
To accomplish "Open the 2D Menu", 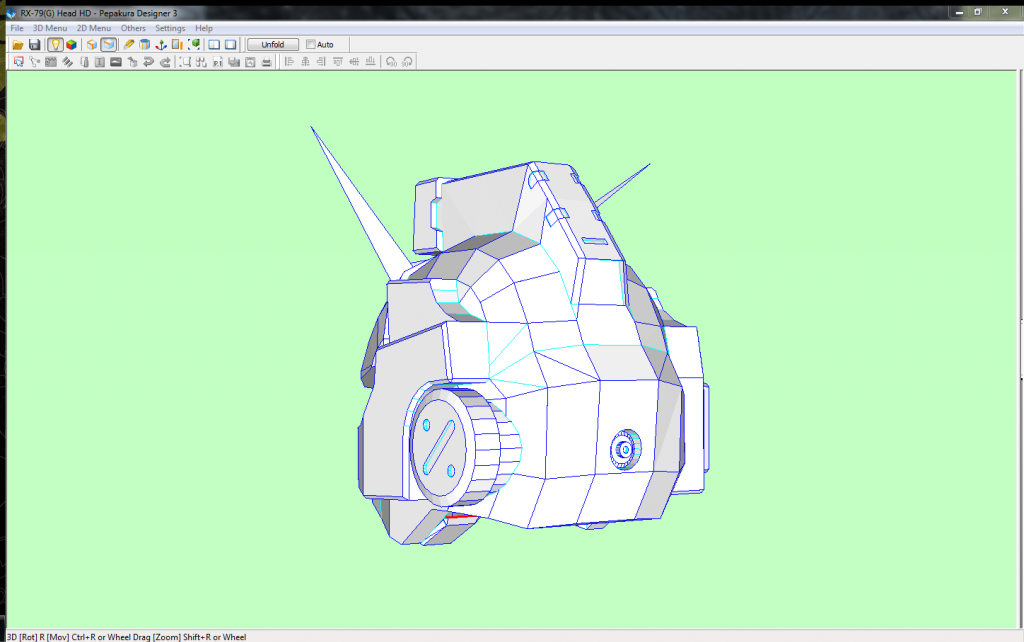I will coord(94,28).
